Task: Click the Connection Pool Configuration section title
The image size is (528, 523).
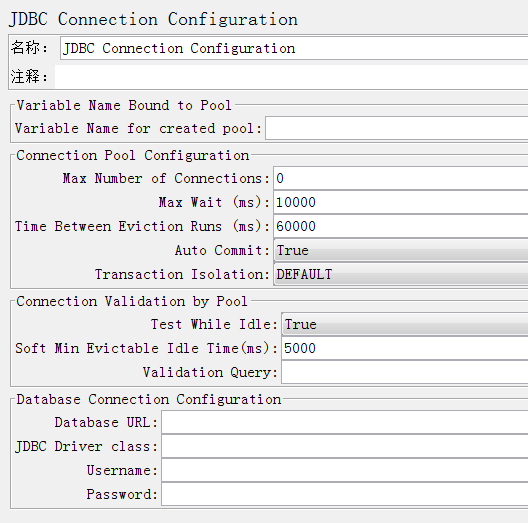Action: [x=133, y=156]
